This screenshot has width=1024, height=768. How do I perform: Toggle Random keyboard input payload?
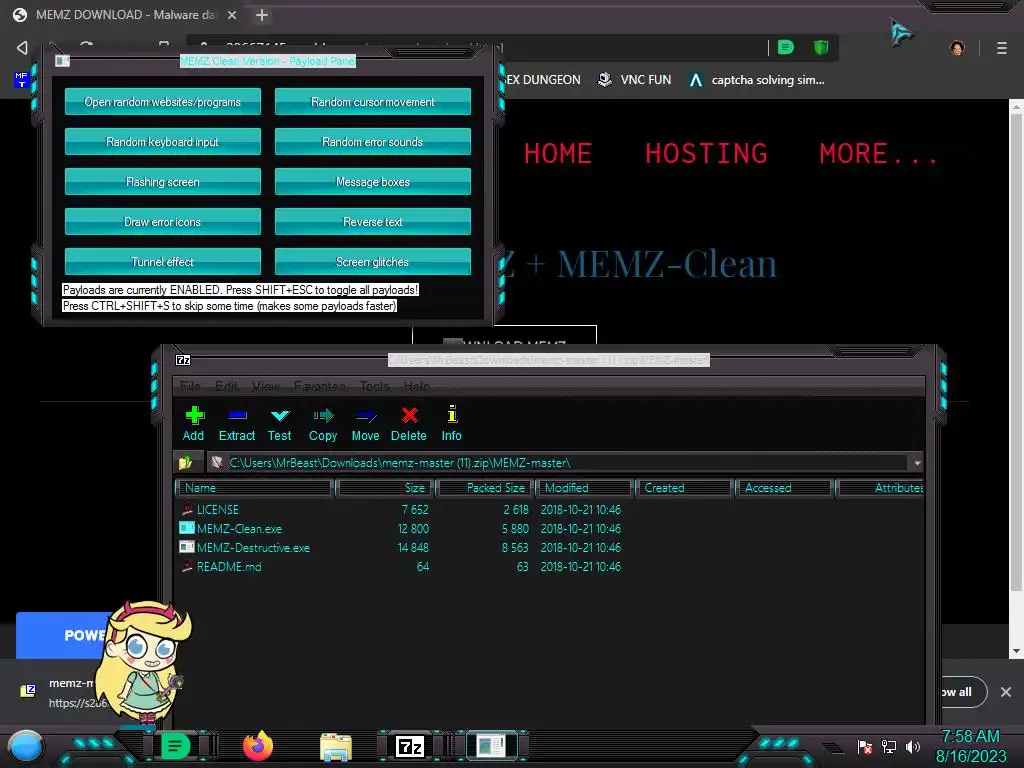pyautogui.click(x=163, y=142)
